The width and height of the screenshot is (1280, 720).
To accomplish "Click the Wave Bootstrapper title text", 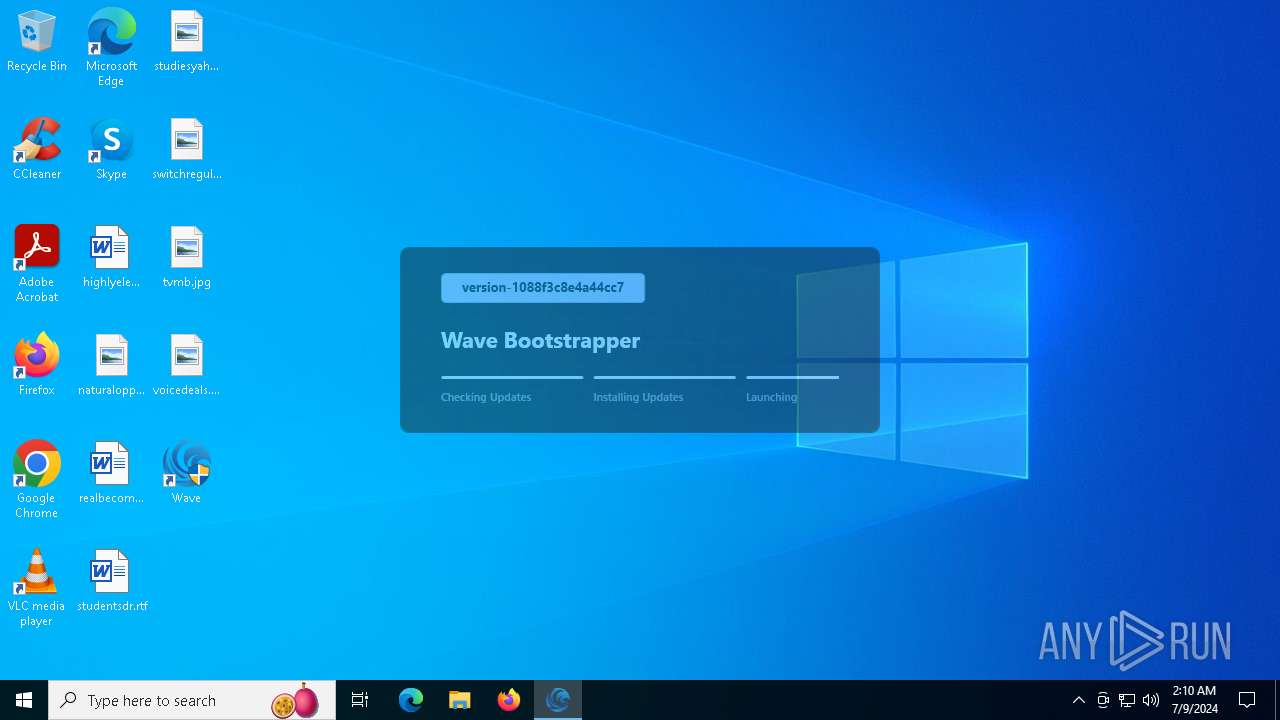I will click(x=540, y=340).
